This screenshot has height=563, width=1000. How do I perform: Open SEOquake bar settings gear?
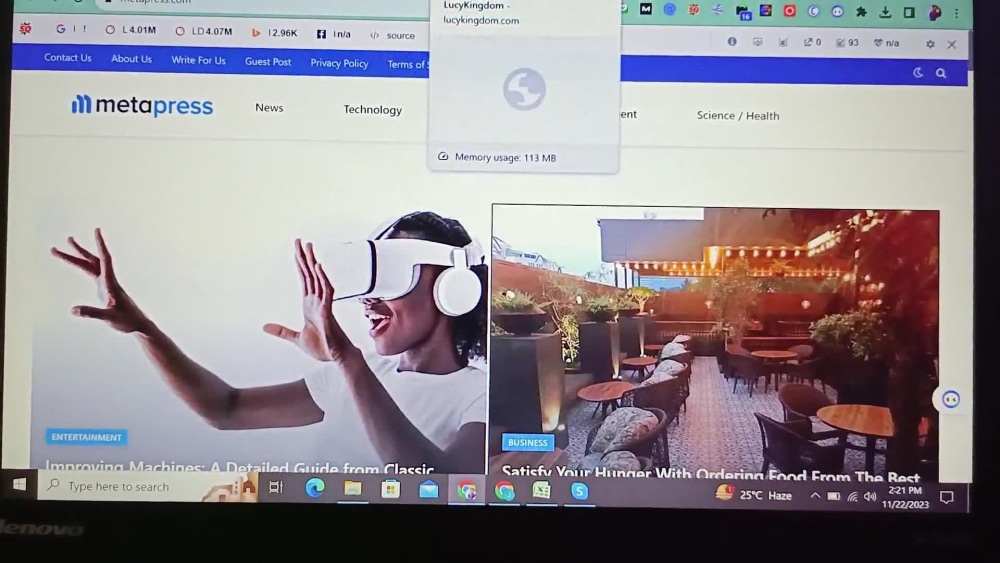coord(930,44)
